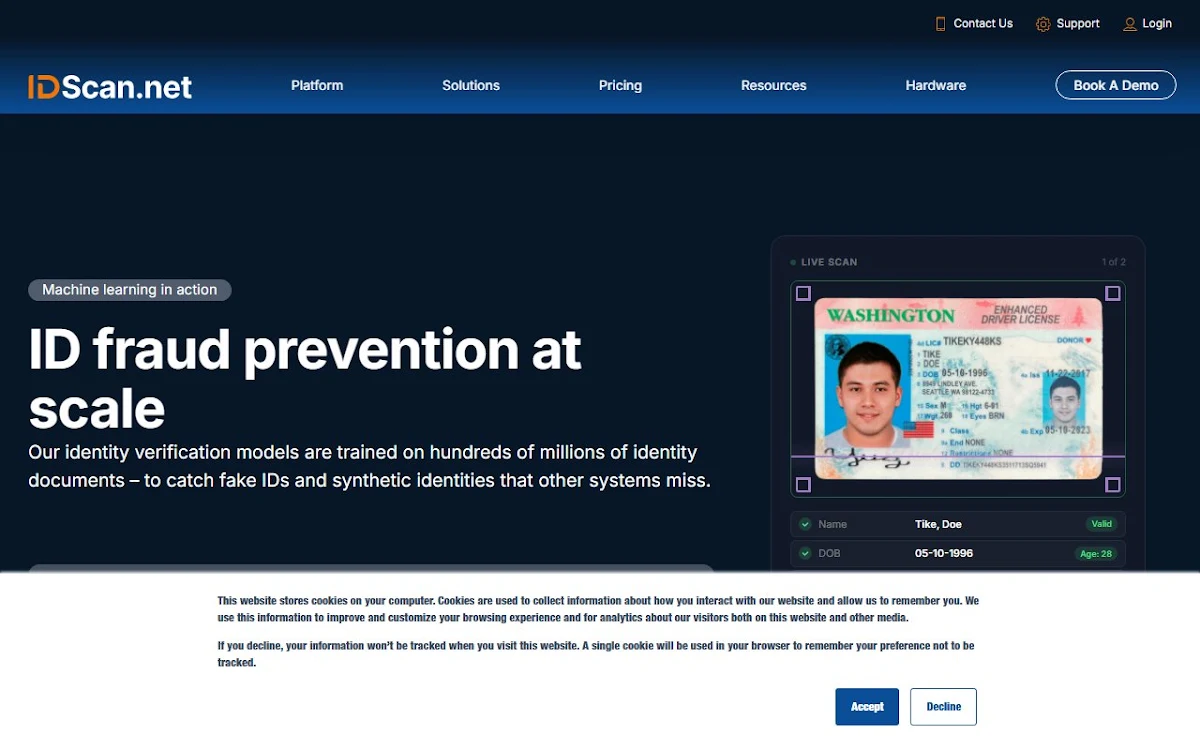Open the Contact Us link
The width and height of the screenshot is (1200, 750).
click(x=983, y=24)
